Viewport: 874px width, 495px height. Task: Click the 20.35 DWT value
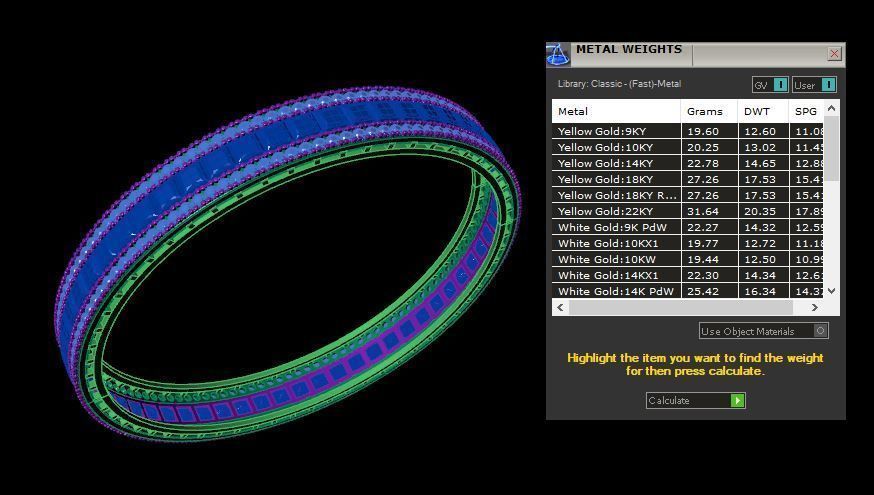[x=760, y=211]
